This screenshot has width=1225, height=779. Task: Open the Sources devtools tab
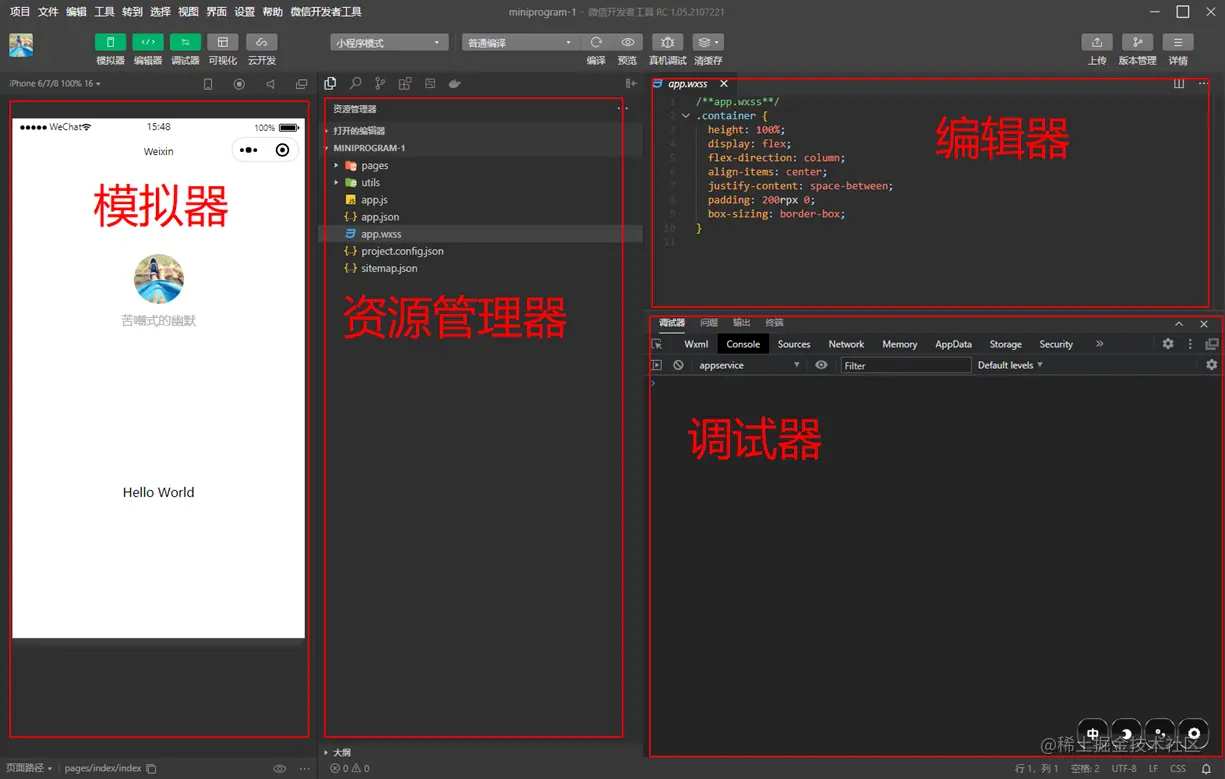coord(794,344)
